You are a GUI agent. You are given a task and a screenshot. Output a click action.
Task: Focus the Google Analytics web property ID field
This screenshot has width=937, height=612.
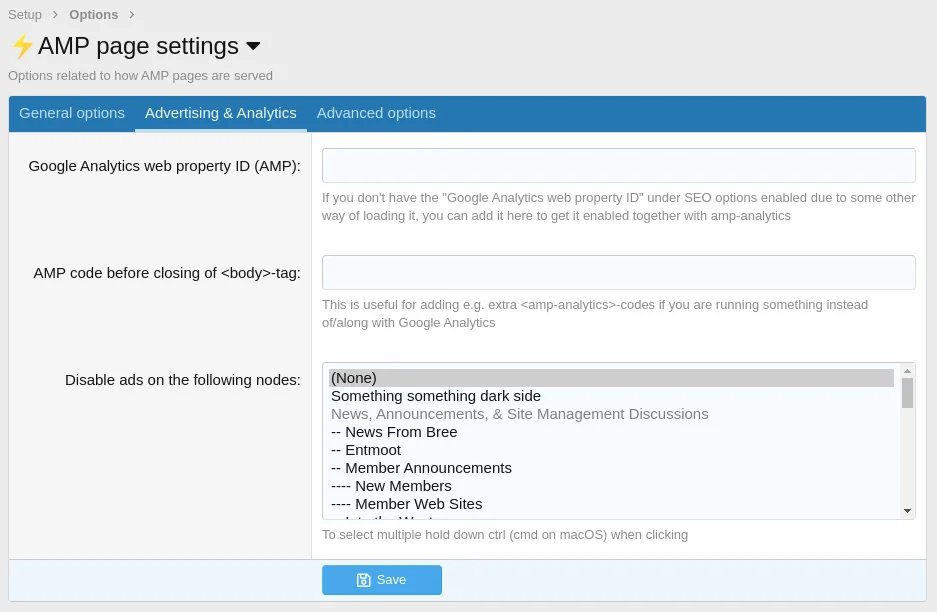[618, 166]
